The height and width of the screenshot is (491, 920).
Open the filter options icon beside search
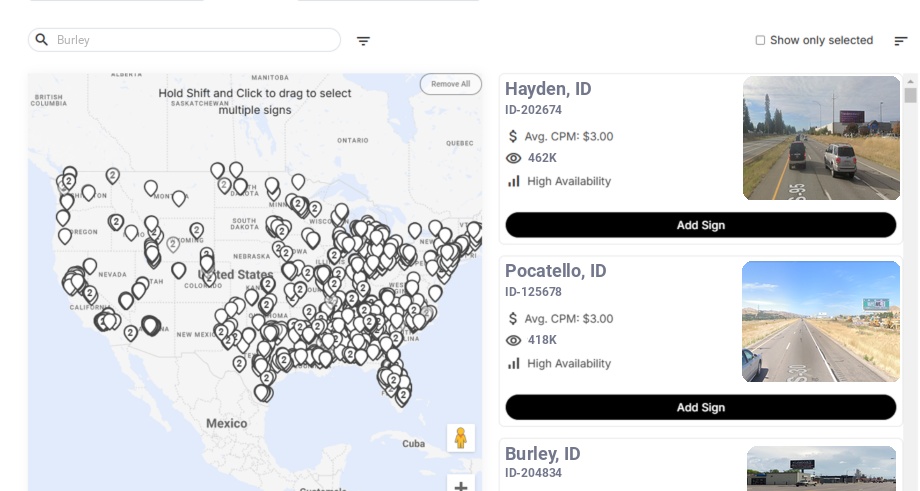363,41
